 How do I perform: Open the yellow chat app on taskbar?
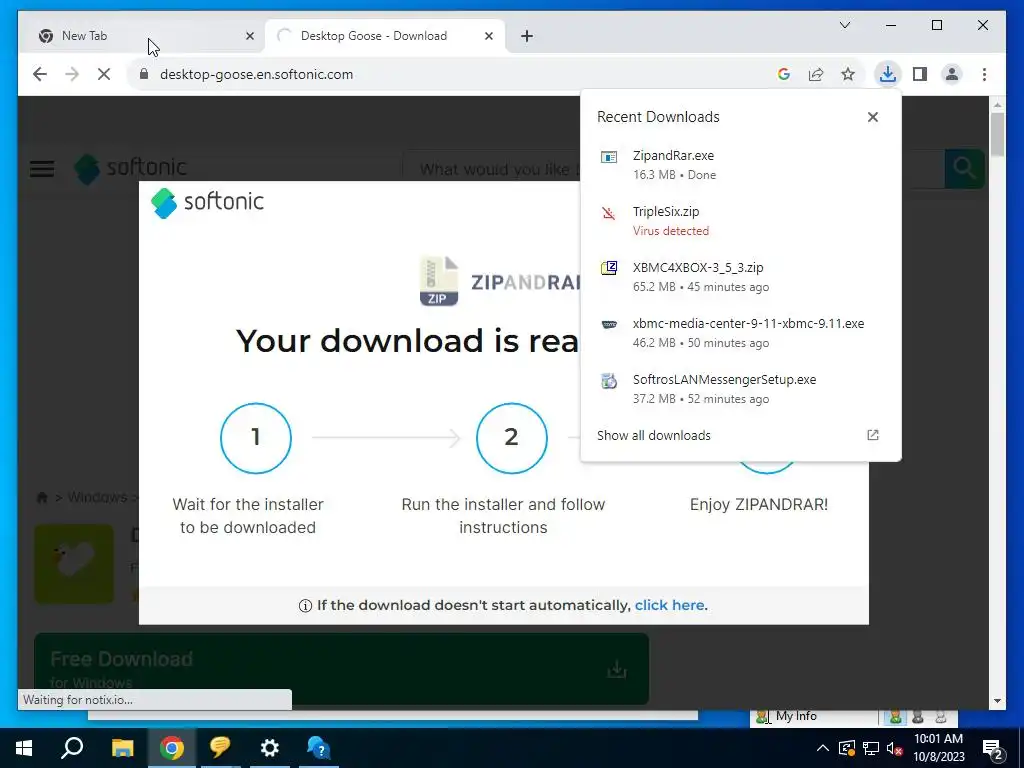click(220, 748)
